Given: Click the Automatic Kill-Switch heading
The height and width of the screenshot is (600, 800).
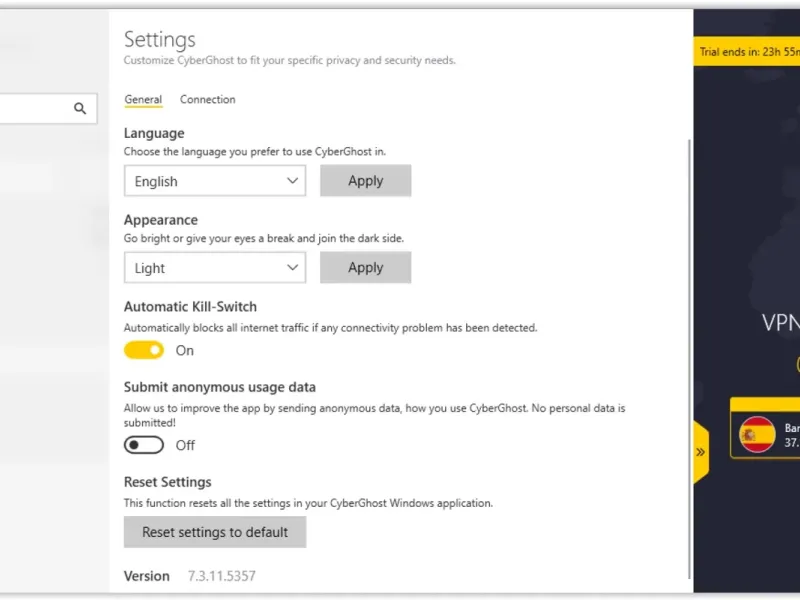Looking at the screenshot, I should 190,307.
